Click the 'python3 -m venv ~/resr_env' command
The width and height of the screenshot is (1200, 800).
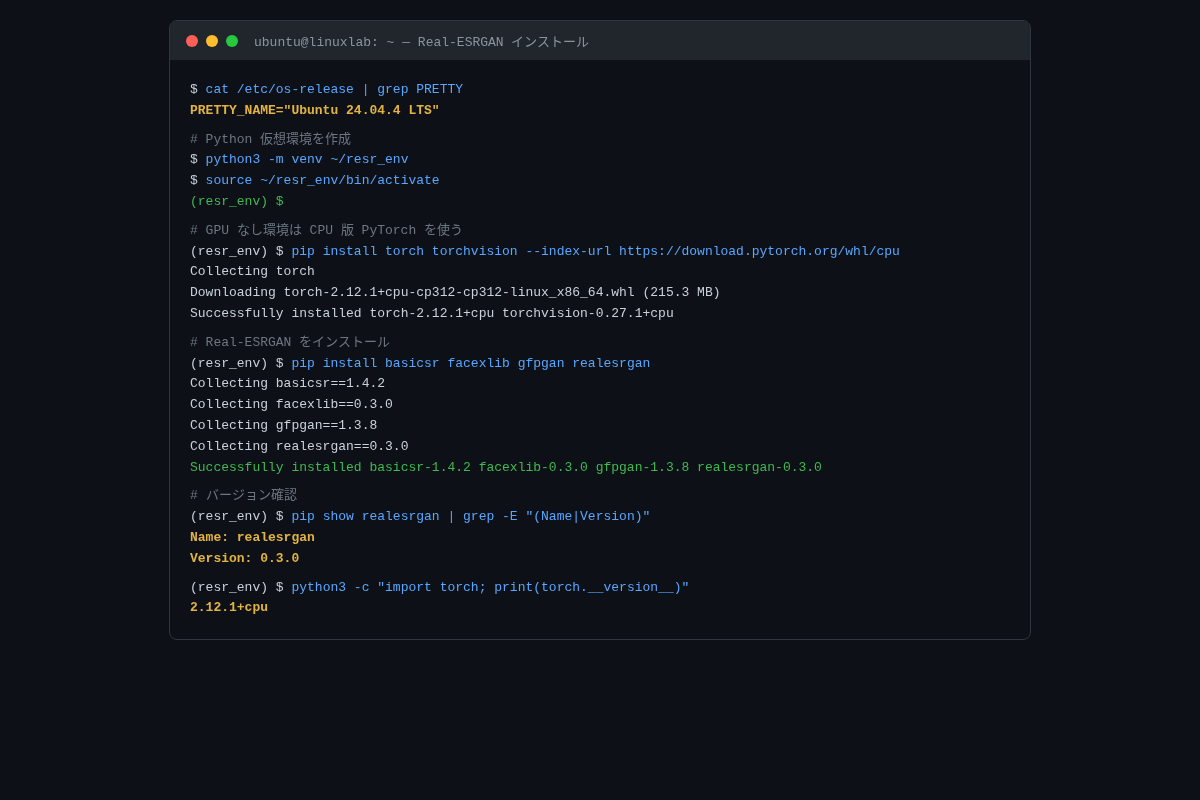(307, 160)
